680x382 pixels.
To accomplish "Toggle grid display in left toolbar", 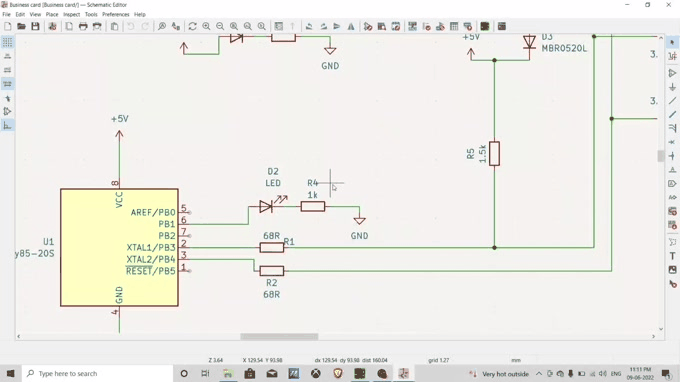I will [7, 42].
